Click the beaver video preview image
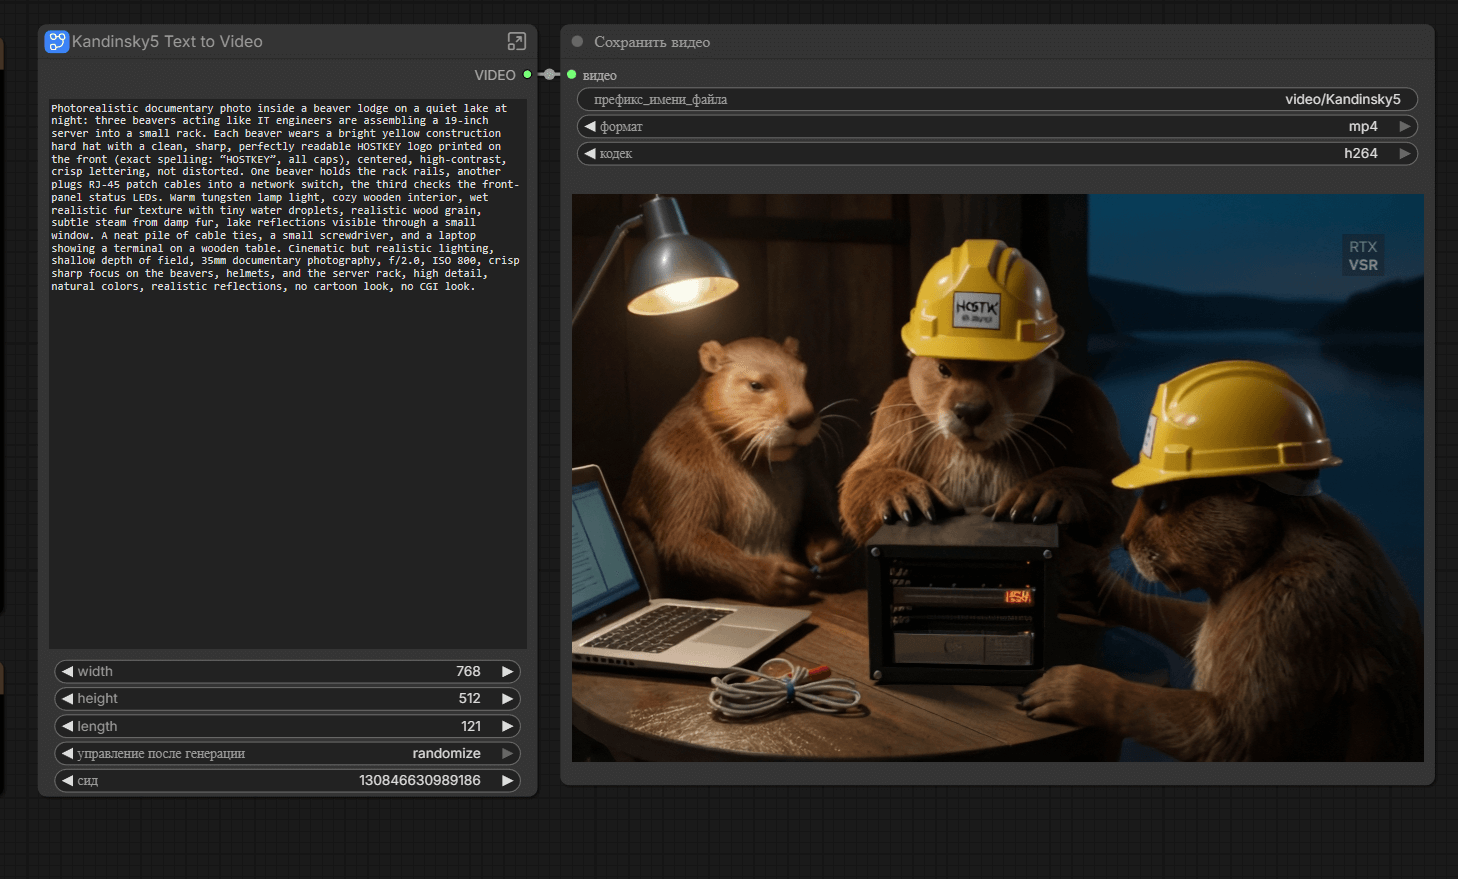1458x879 pixels. point(997,478)
